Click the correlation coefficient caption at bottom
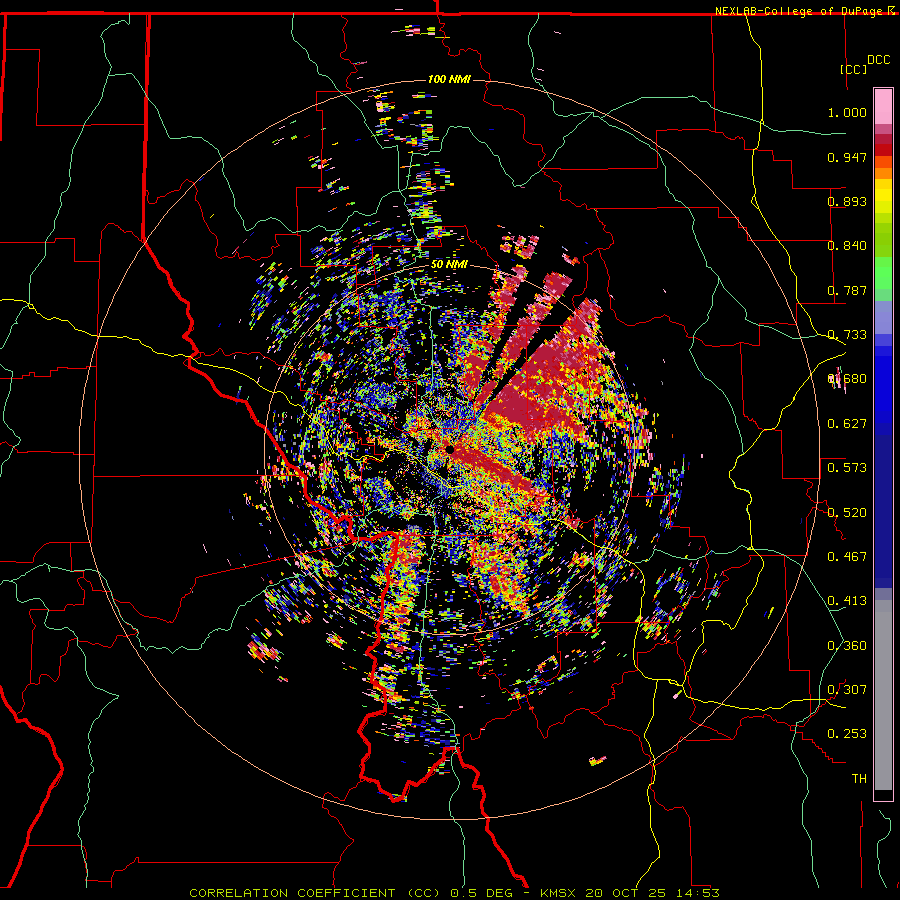The width and height of the screenshot is (900, 900). (454, 893)
